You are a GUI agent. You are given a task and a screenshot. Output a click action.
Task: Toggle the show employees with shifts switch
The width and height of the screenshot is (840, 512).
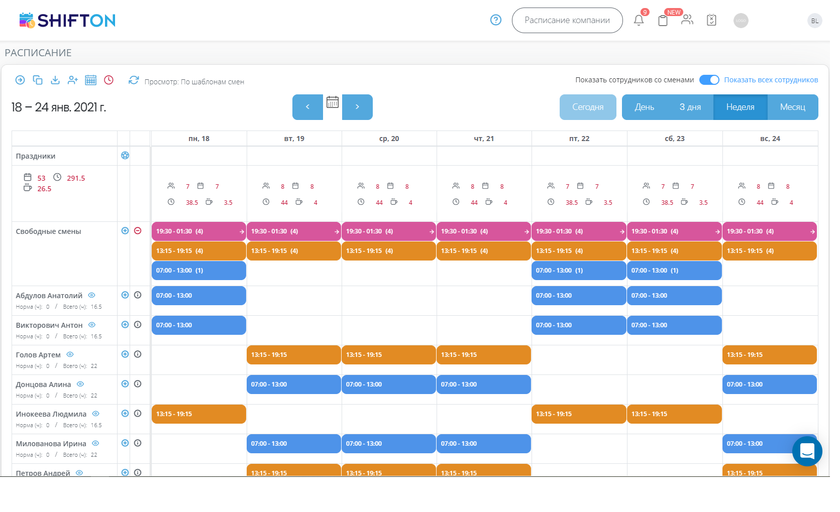(x=708, y=80)
